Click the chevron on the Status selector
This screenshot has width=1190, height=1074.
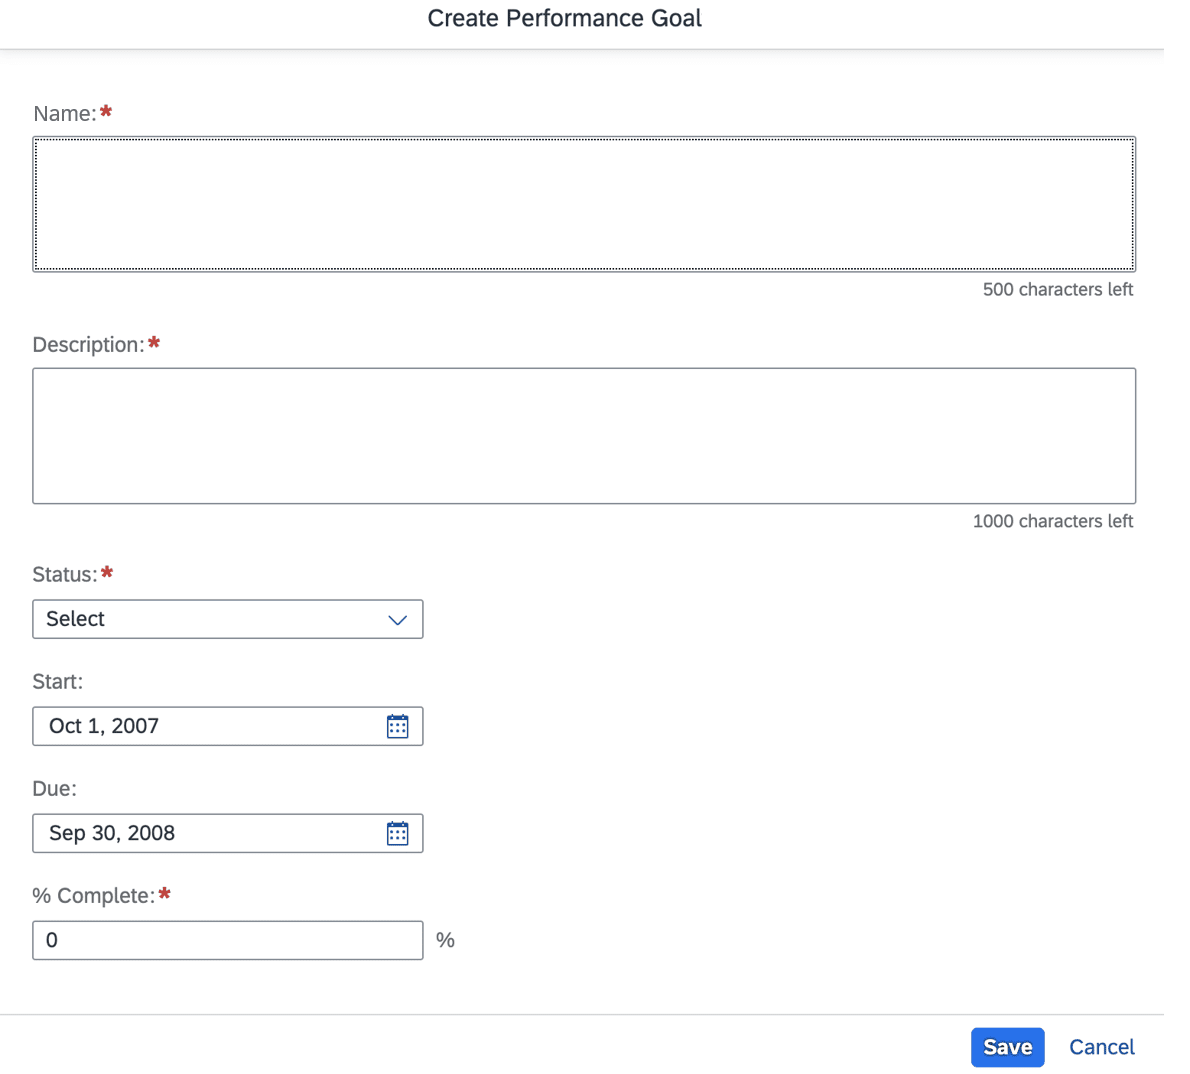point(397,619)
